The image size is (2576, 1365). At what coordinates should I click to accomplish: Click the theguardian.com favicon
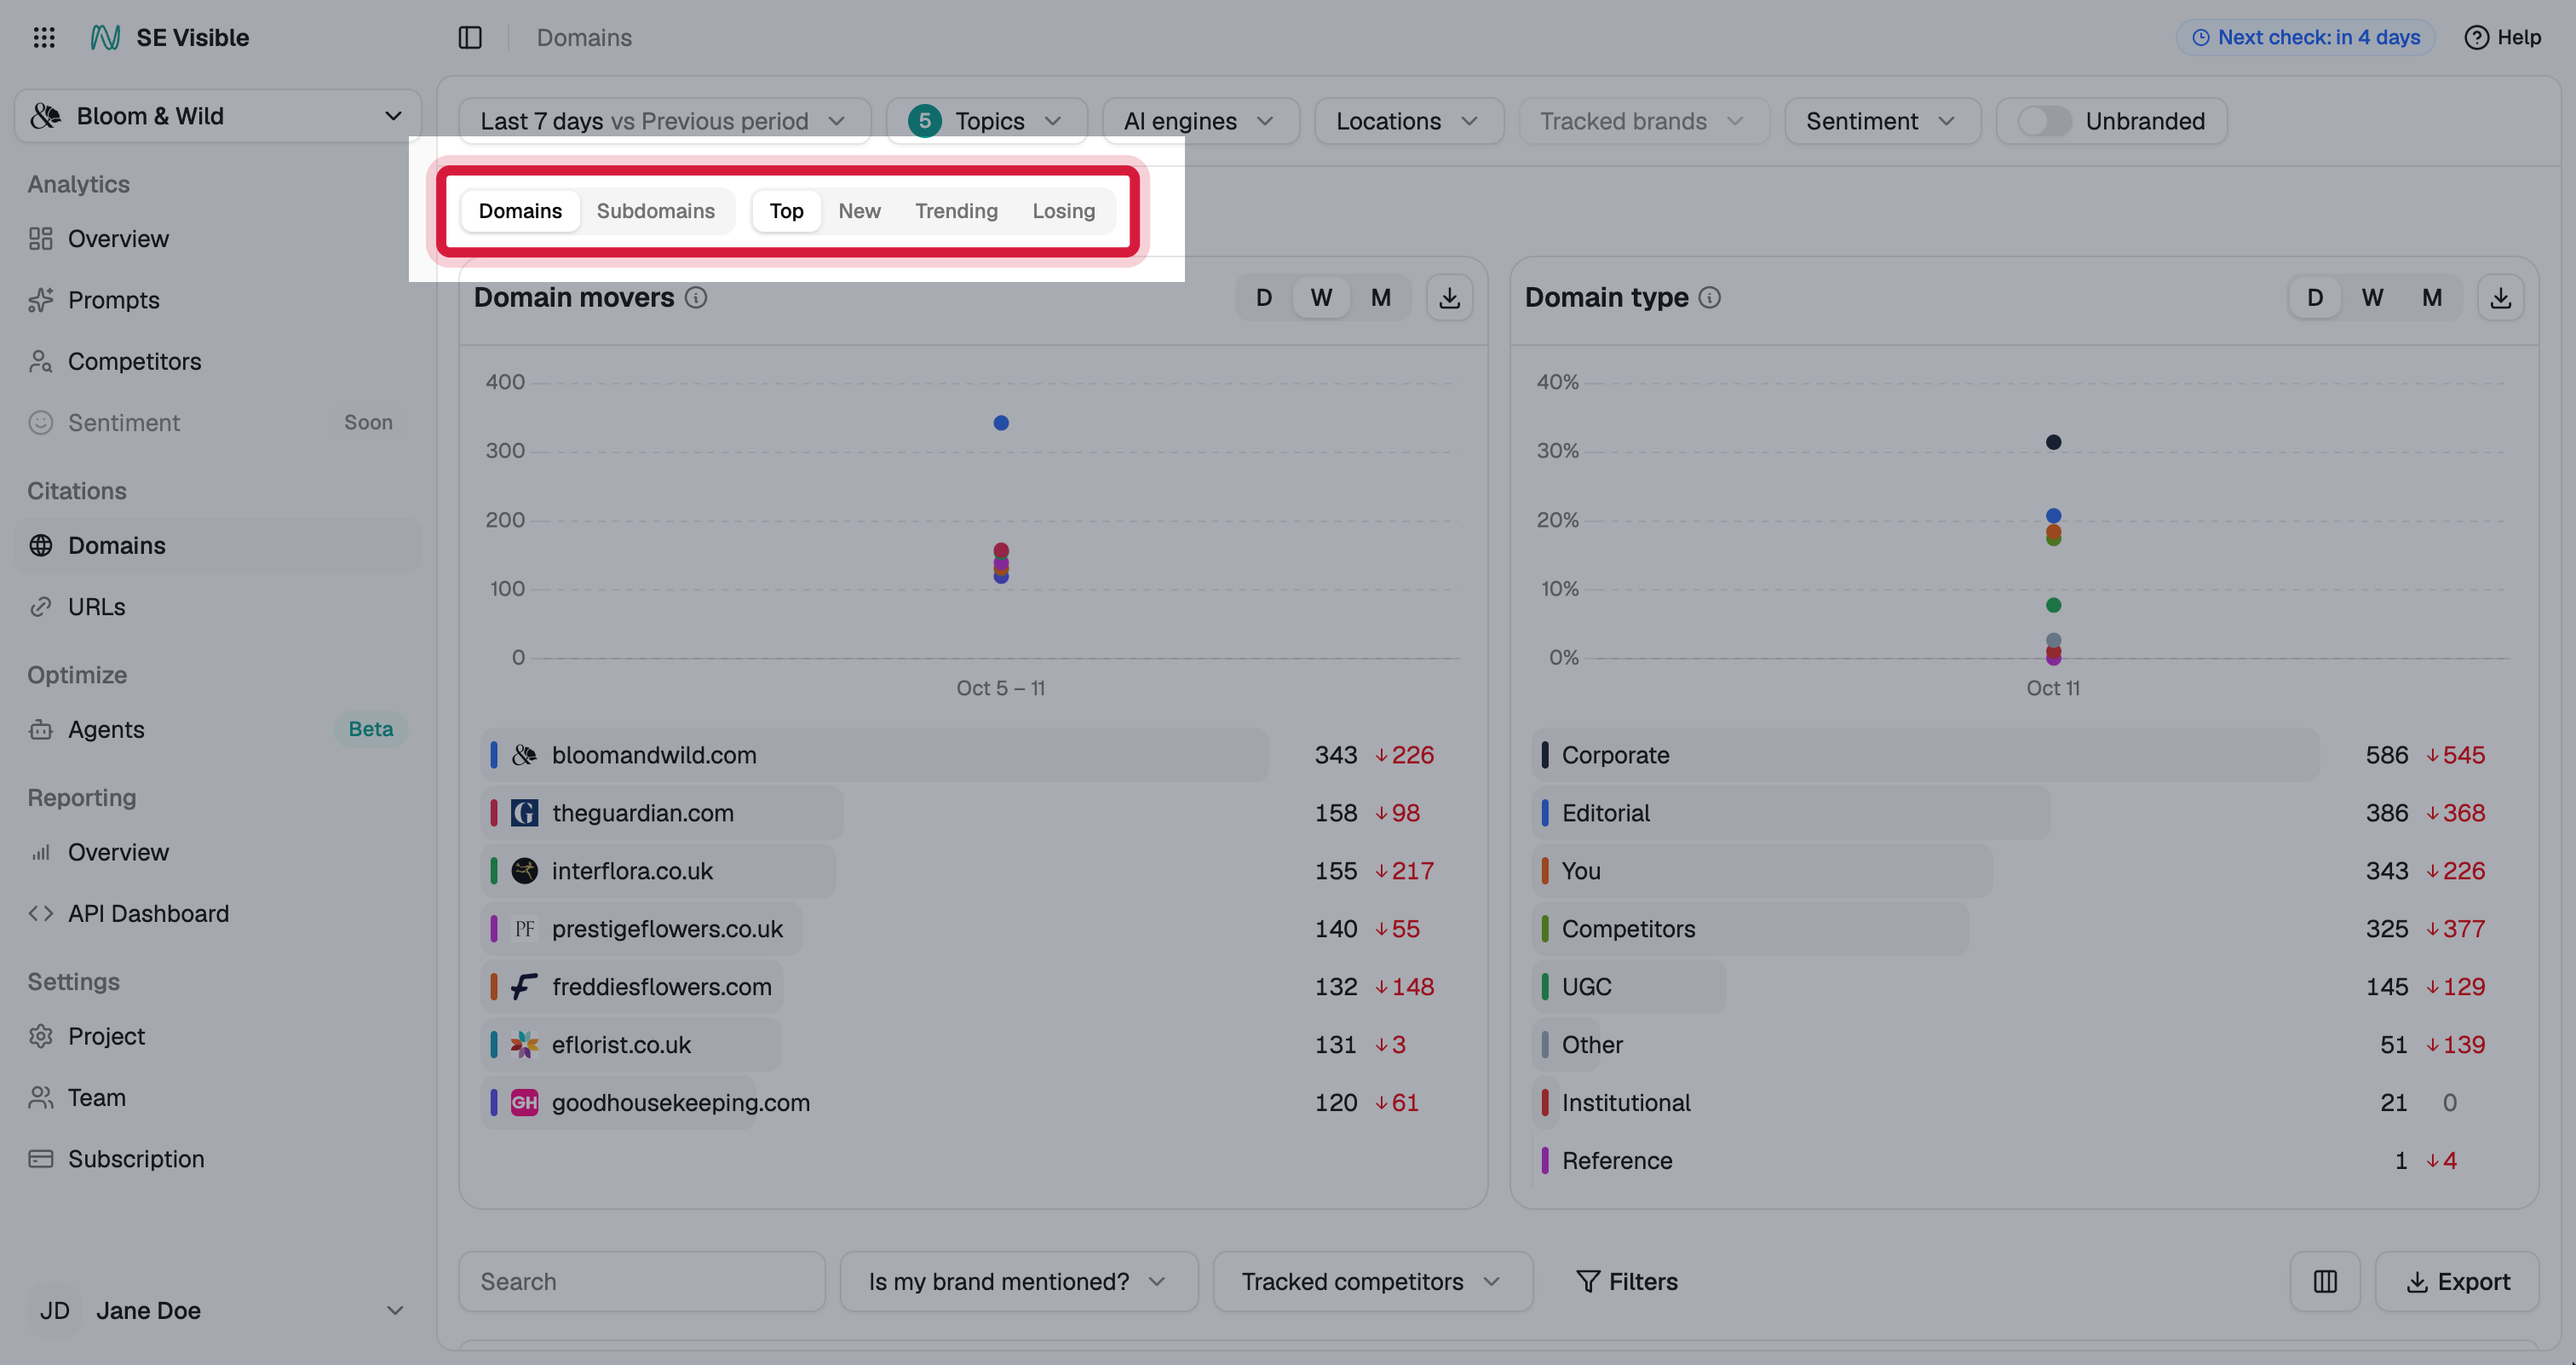click(524, 813)
